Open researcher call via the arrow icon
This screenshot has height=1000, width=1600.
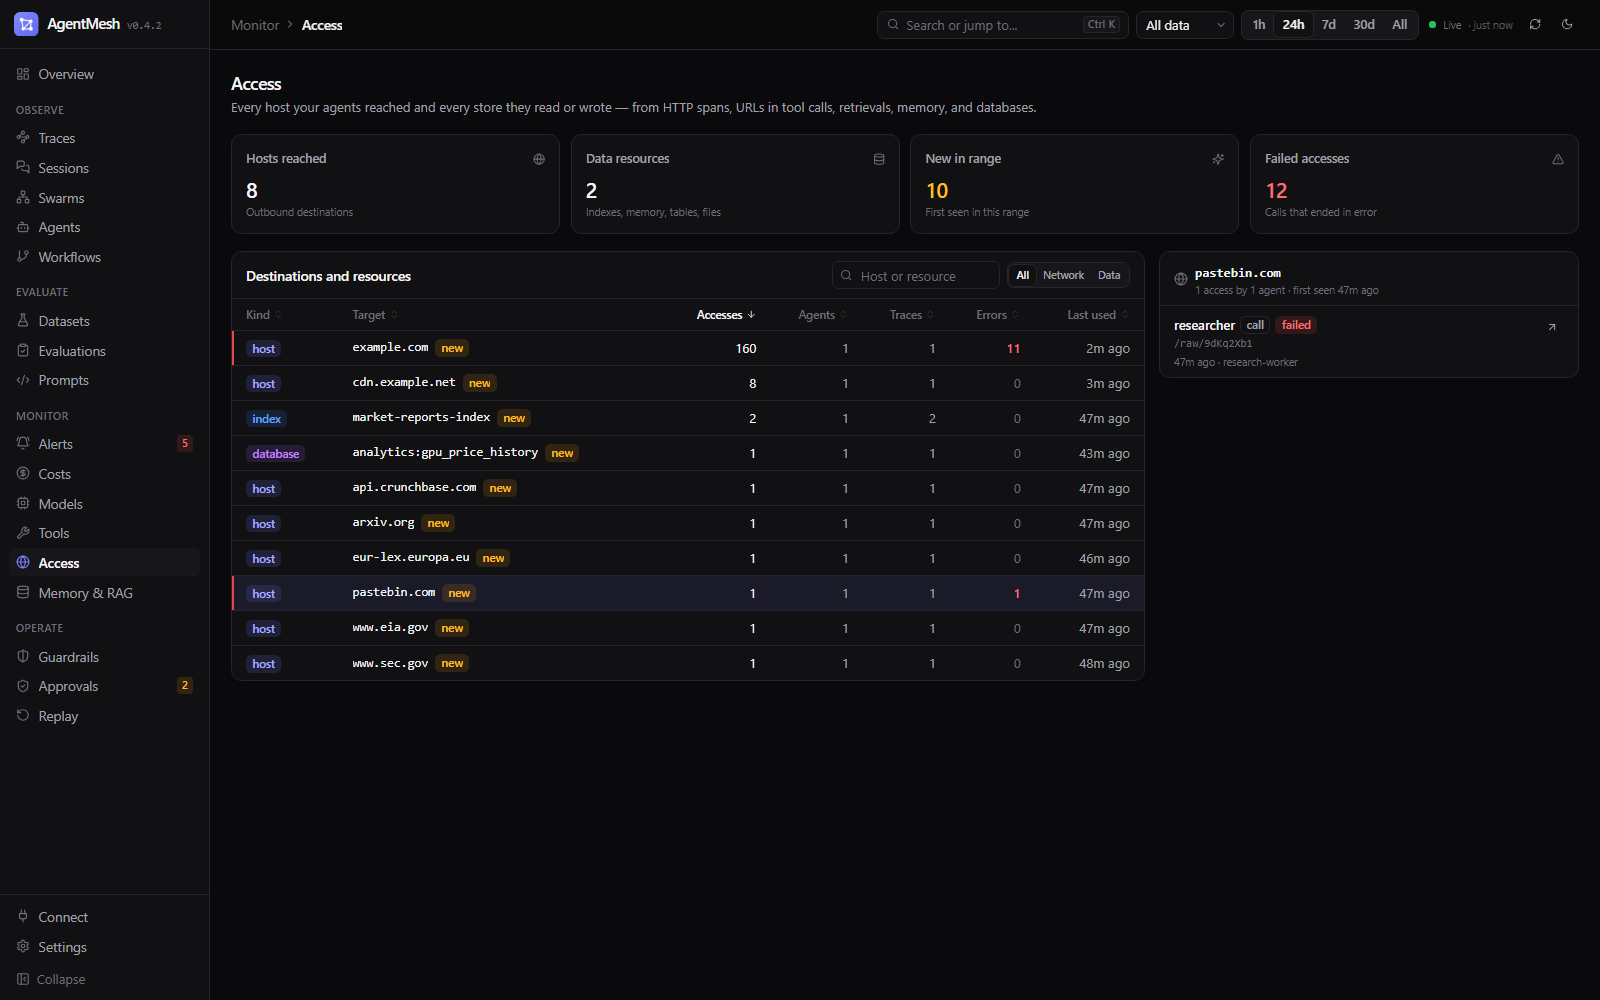click(x=1552, y=327)
